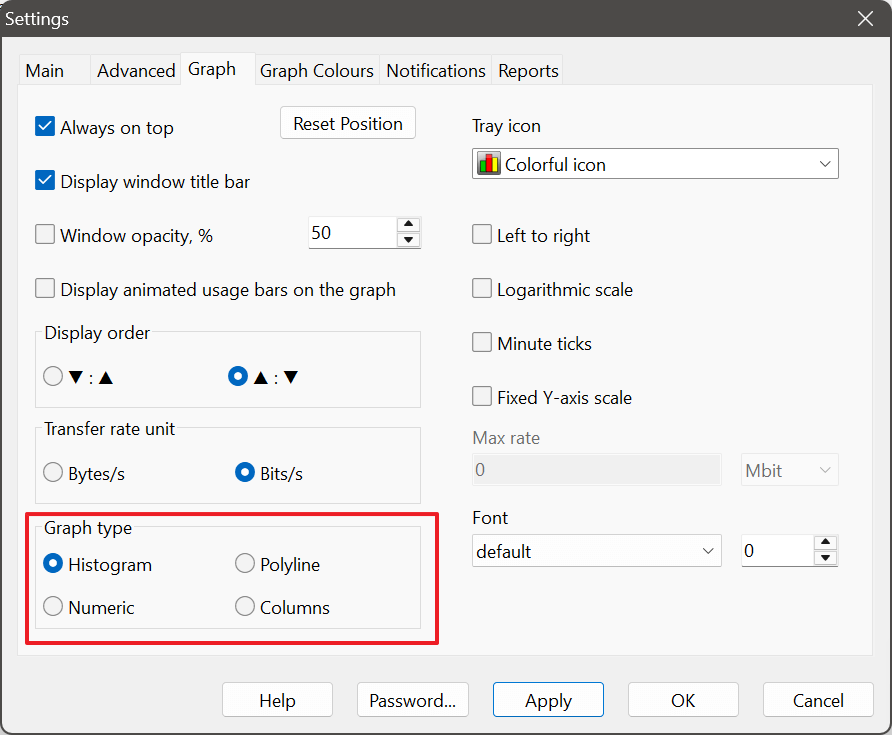Enable Logarithmic scale checkbox
Screen dimensions: 892x735
coord(482,289)
